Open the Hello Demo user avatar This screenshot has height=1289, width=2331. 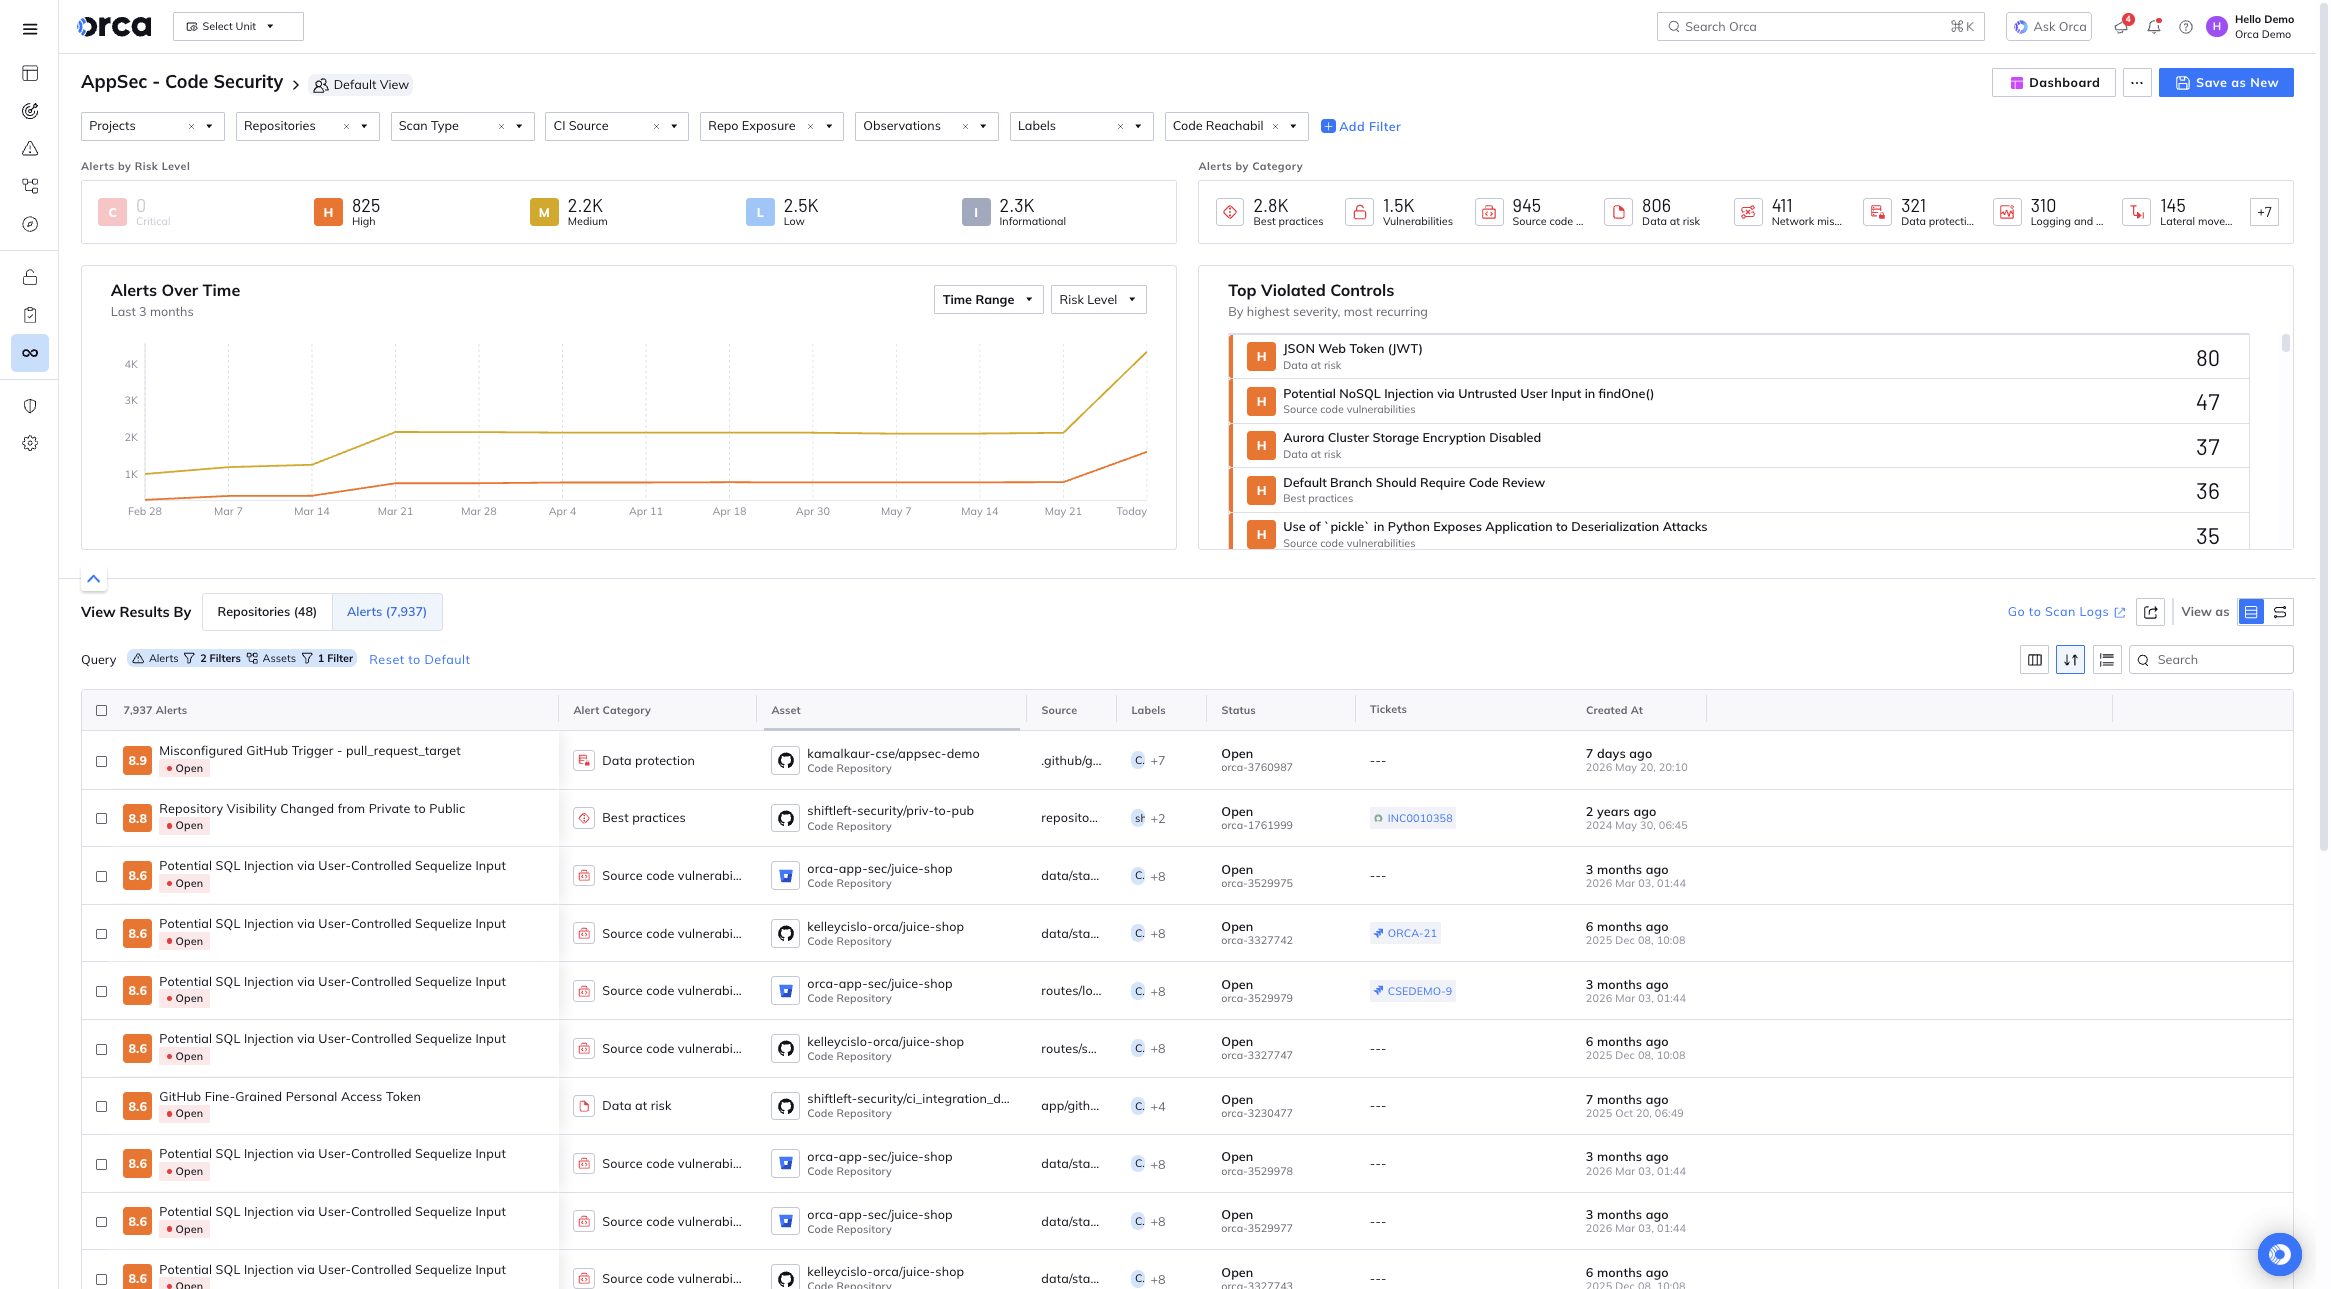2217,27
